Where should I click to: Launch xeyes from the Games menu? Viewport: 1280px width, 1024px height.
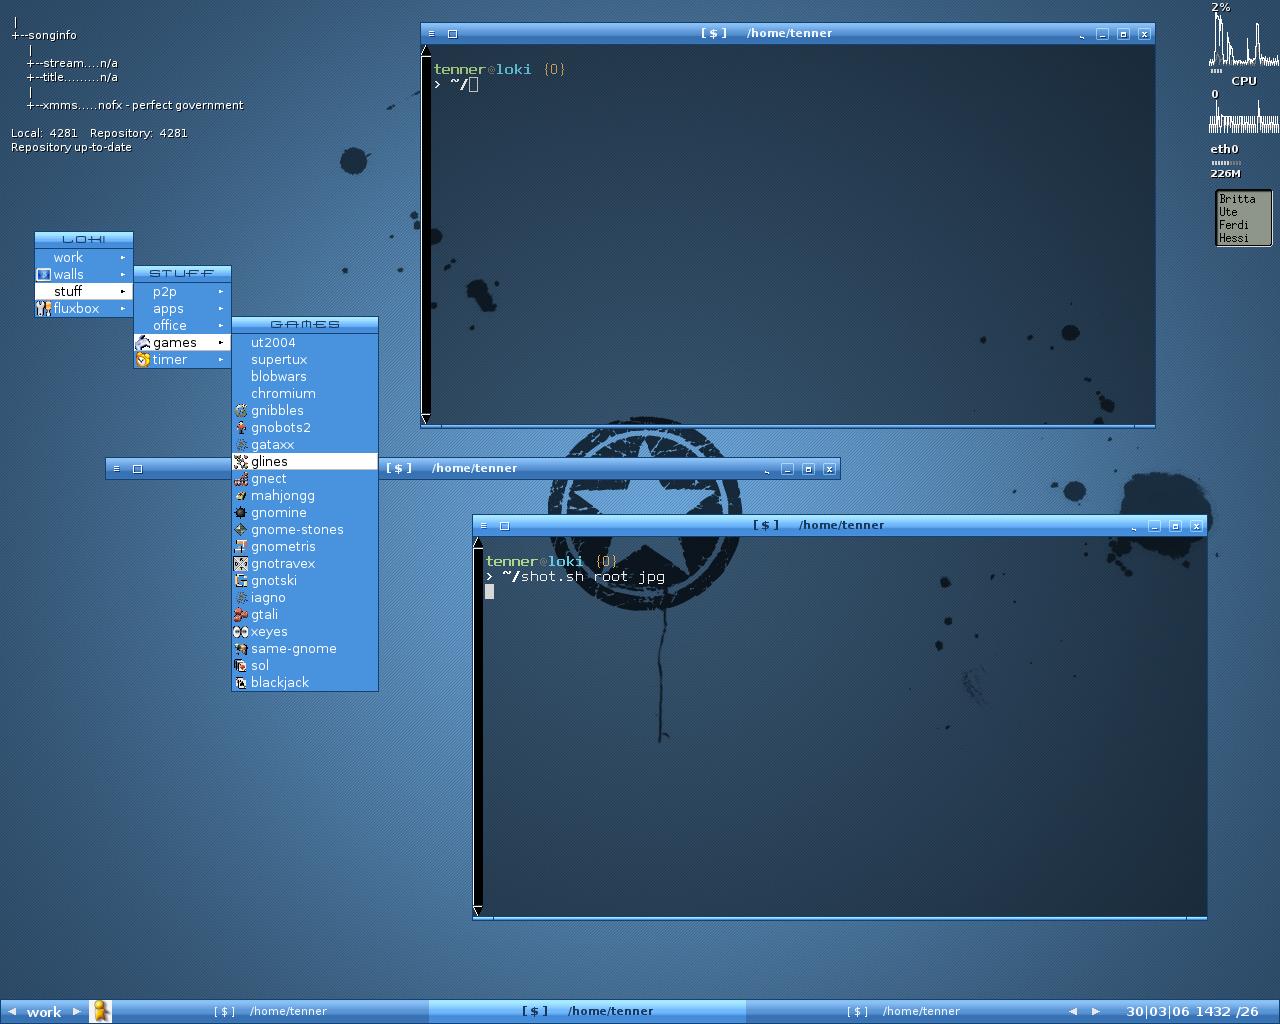coord(305,631)
